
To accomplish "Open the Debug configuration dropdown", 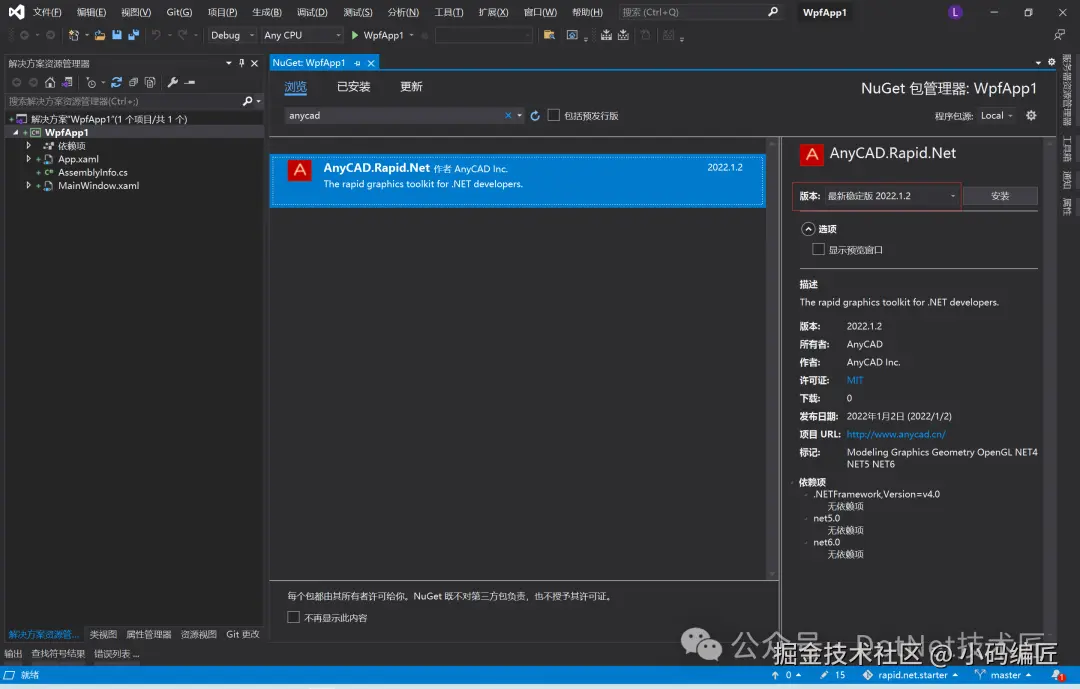I will click(x=232, y=35).
